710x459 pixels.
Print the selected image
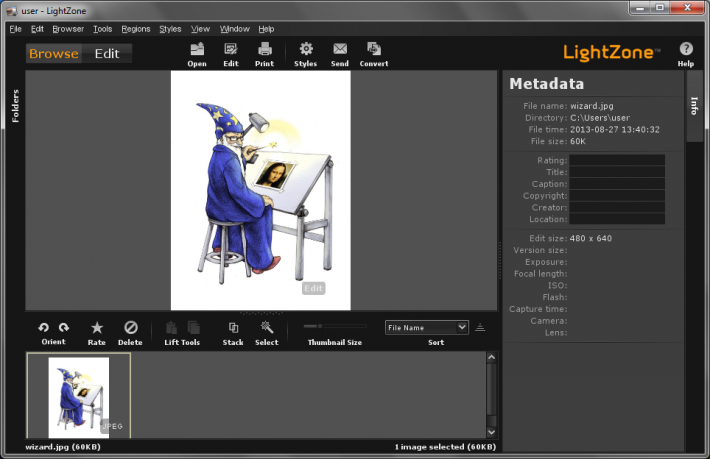tap(264, 49)
